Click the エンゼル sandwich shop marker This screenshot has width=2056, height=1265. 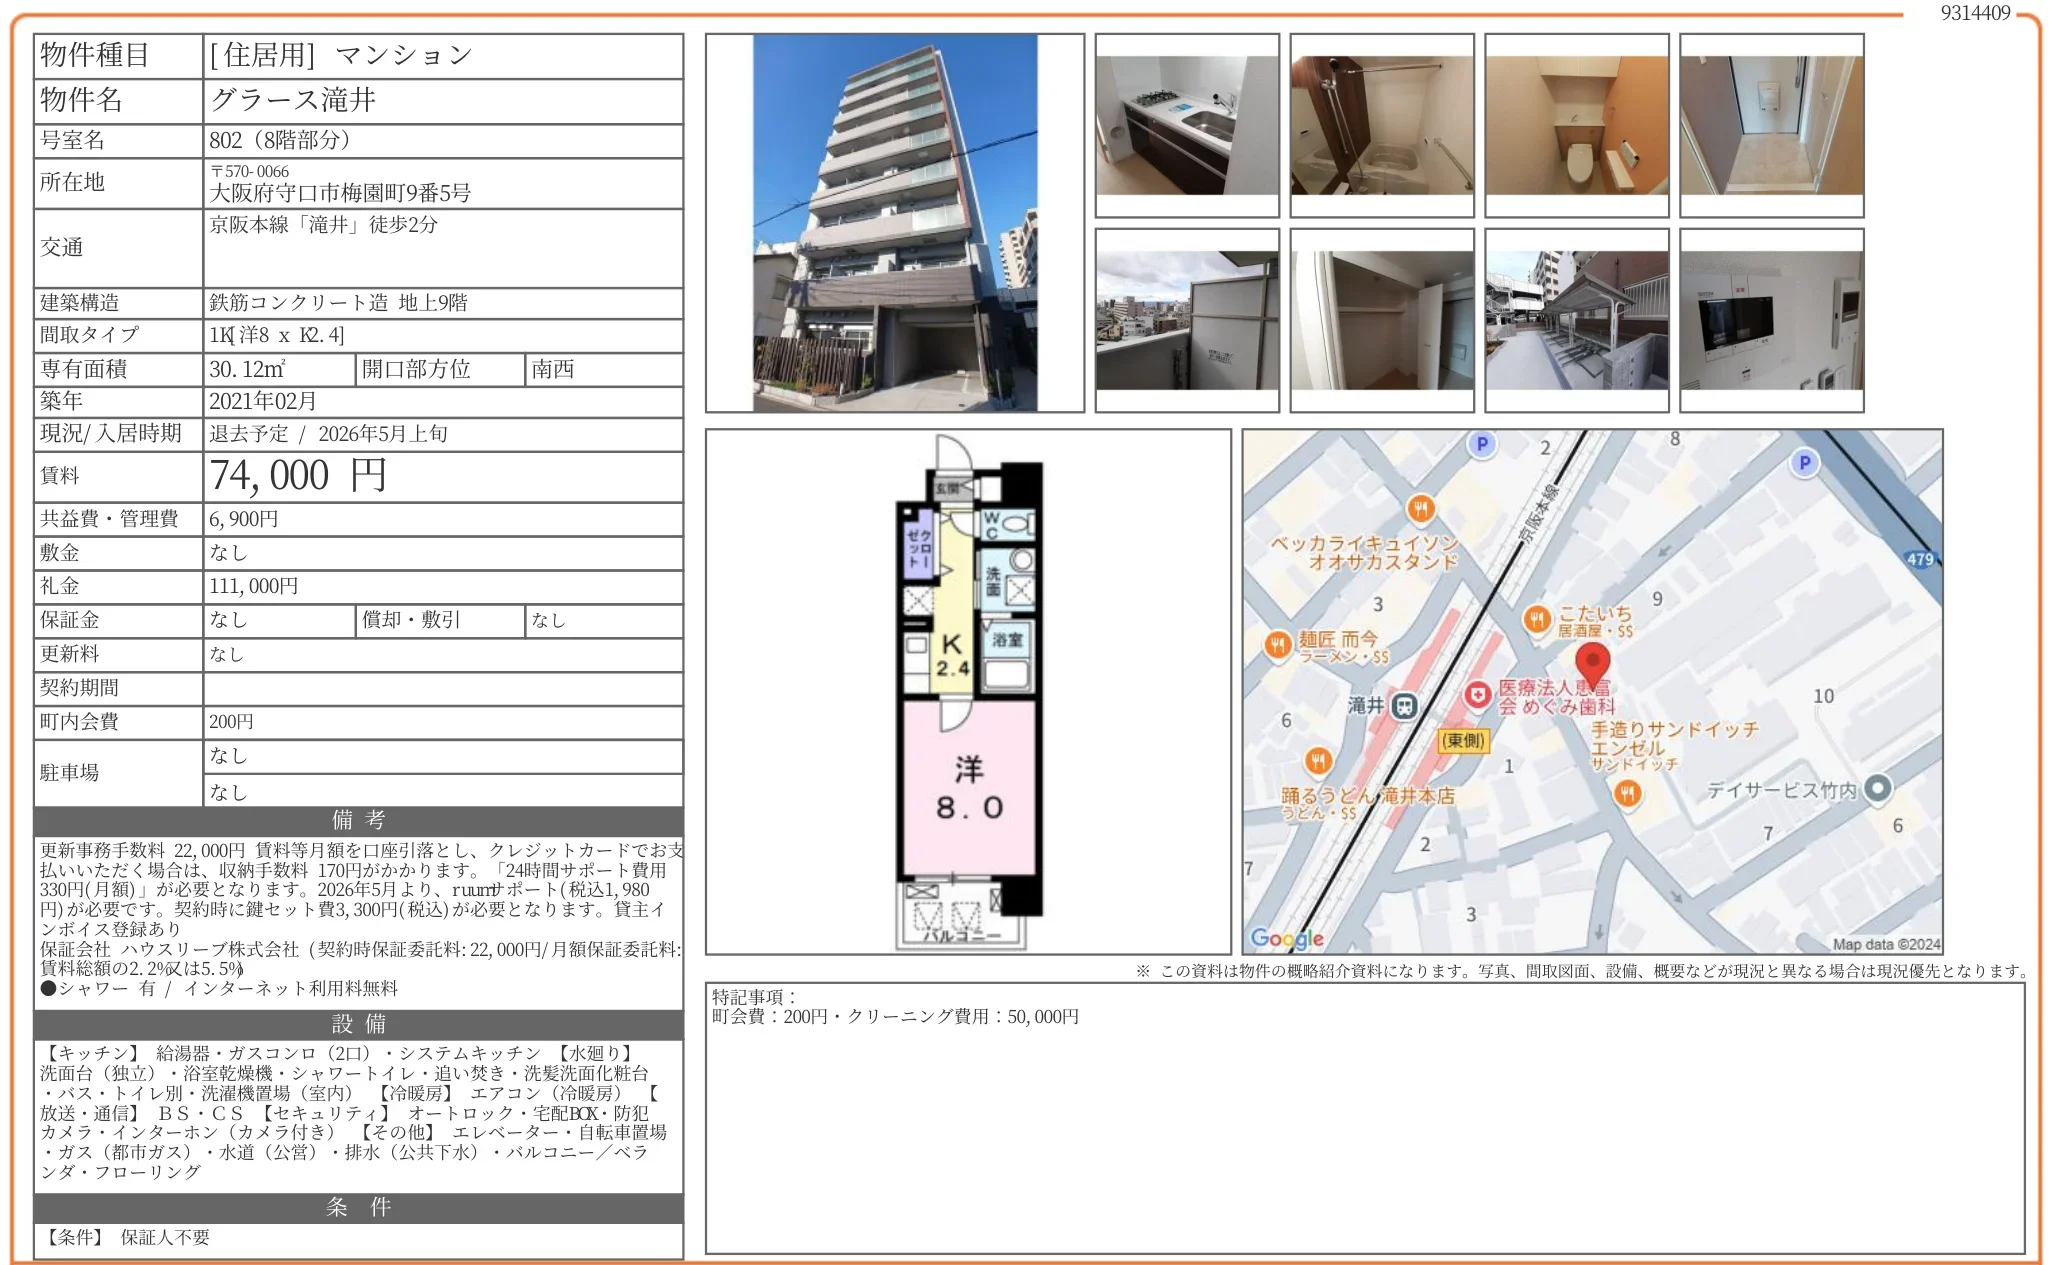[1628, 794]
